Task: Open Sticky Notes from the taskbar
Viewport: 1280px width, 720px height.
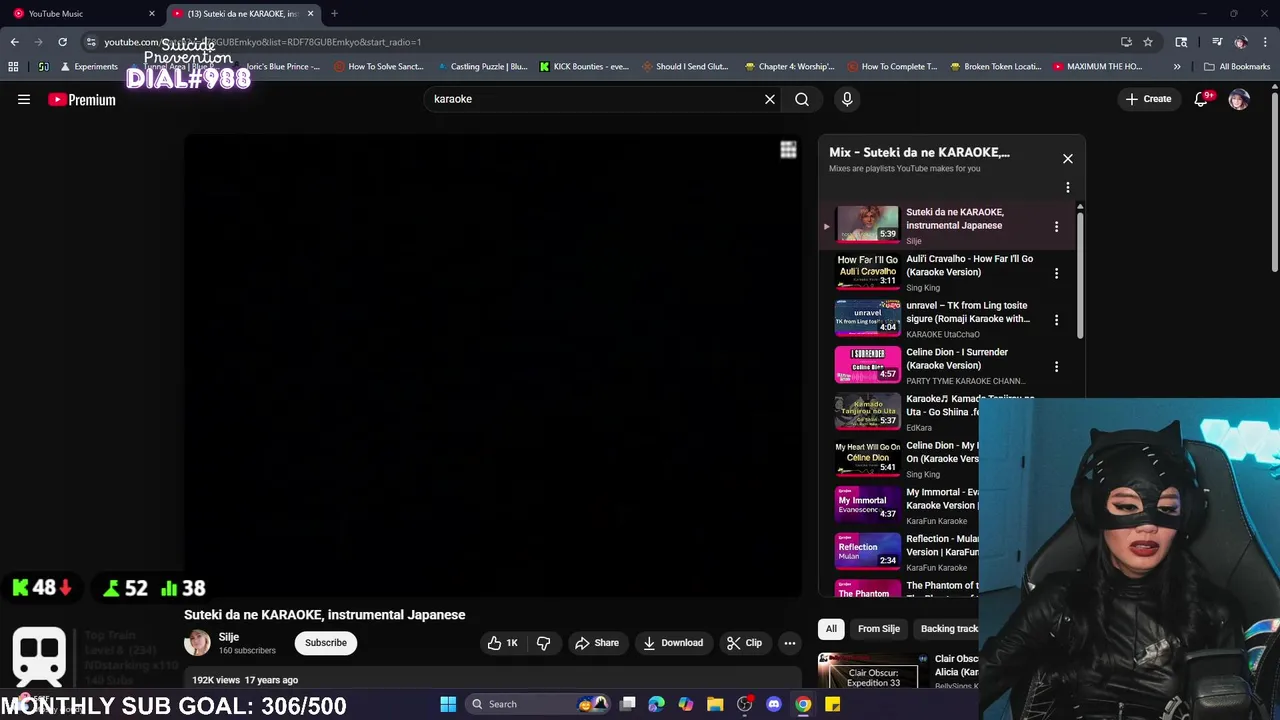Action: 832,704
